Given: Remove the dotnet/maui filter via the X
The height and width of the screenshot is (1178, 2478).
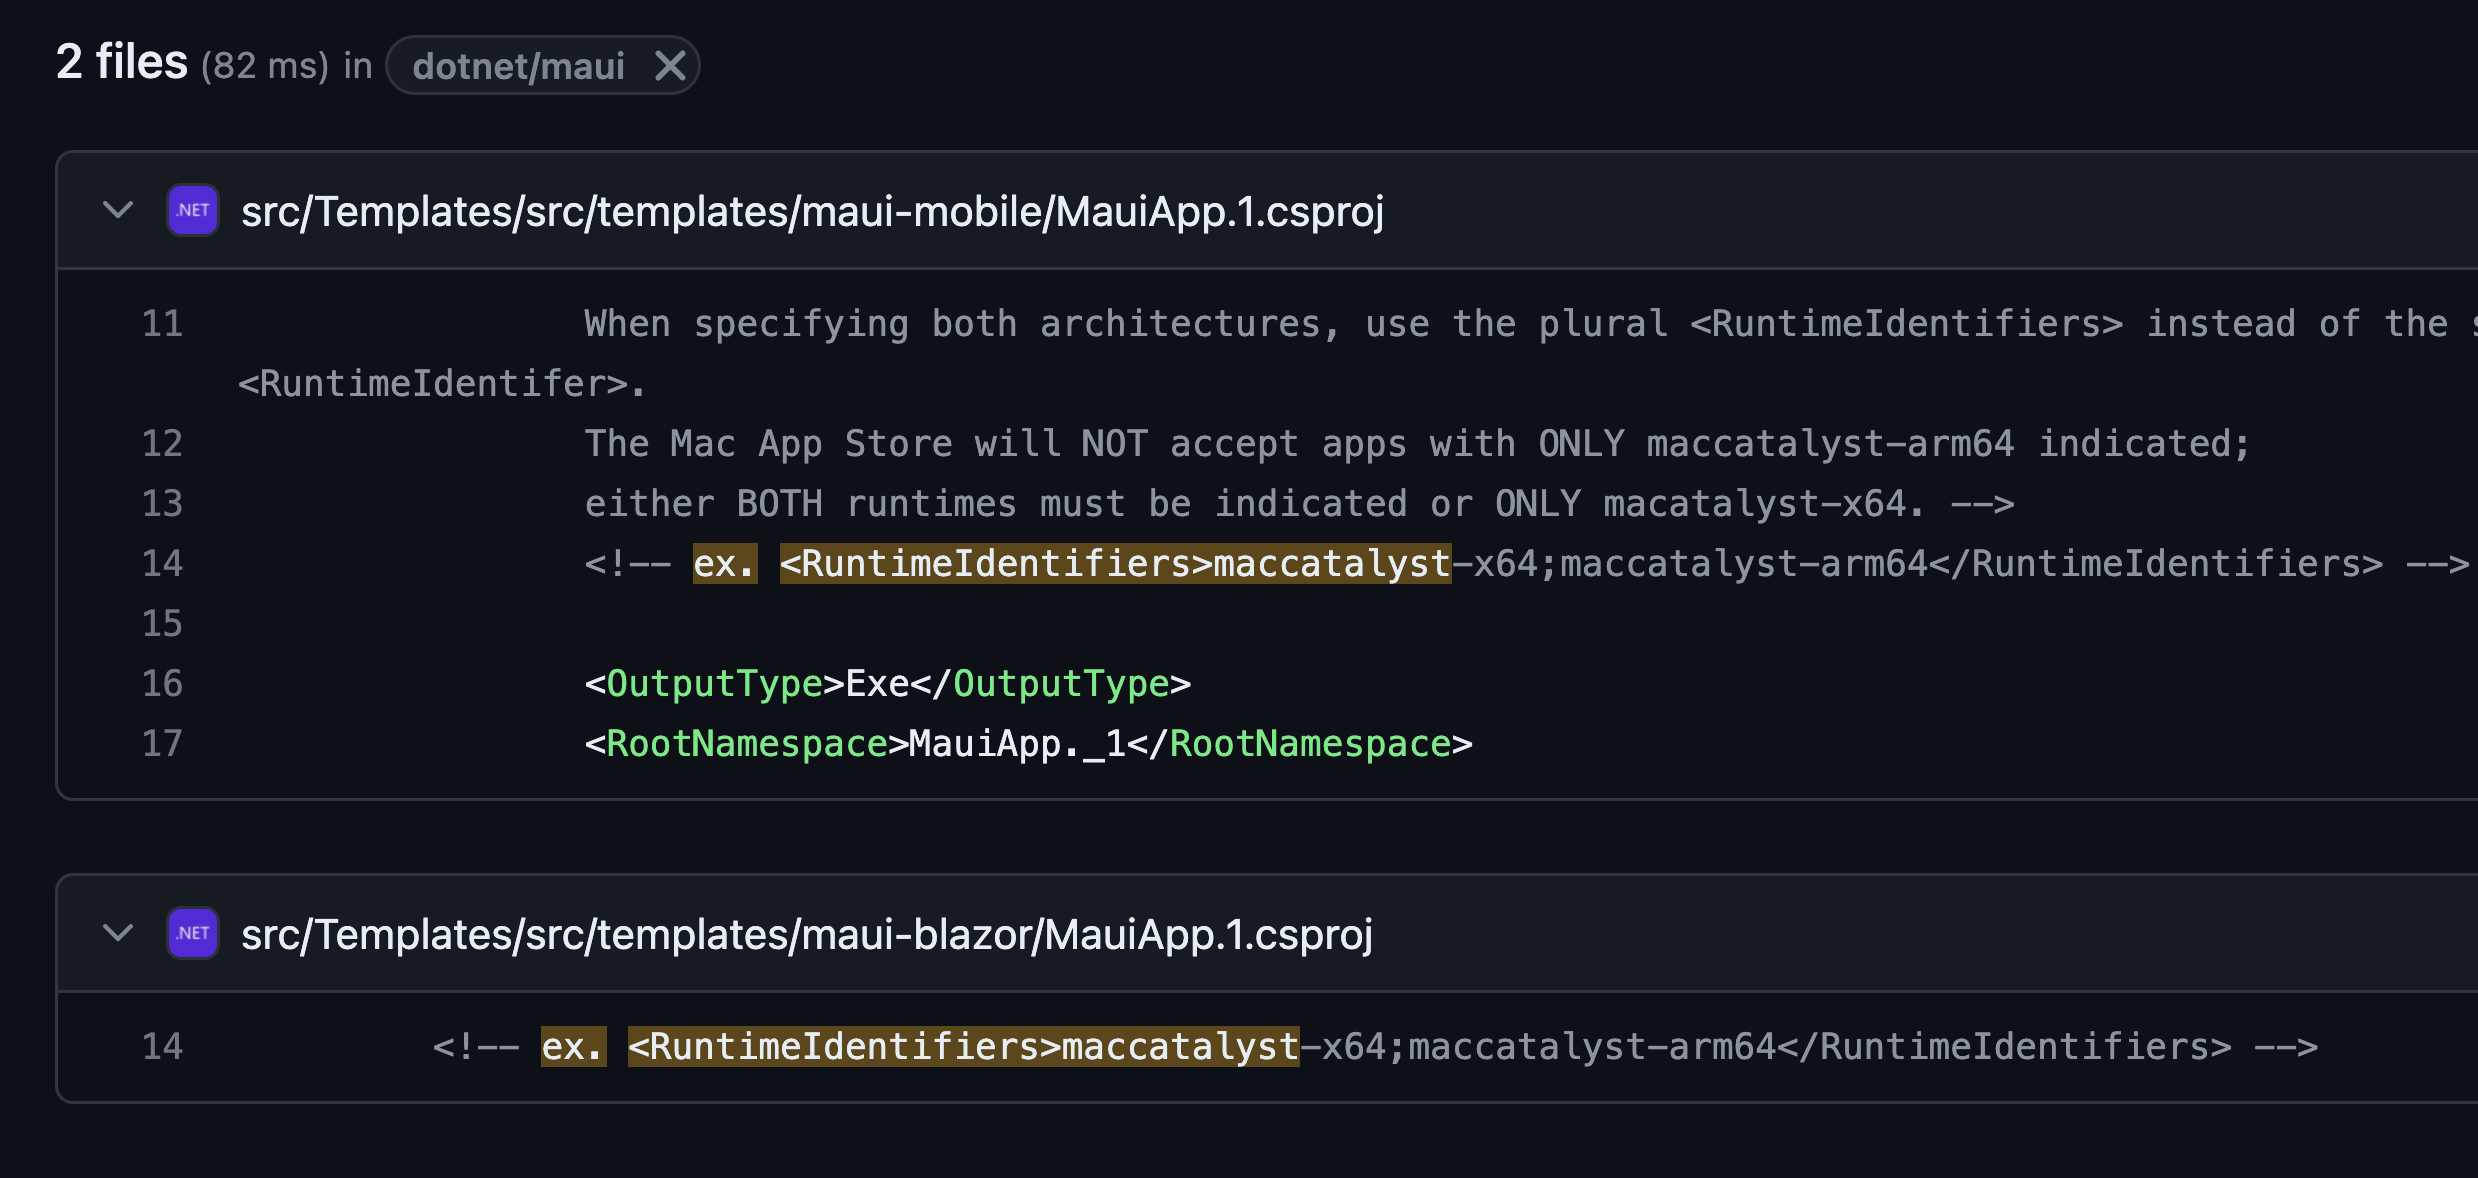Looking at the screenshot, I should (x=670, y=65).
